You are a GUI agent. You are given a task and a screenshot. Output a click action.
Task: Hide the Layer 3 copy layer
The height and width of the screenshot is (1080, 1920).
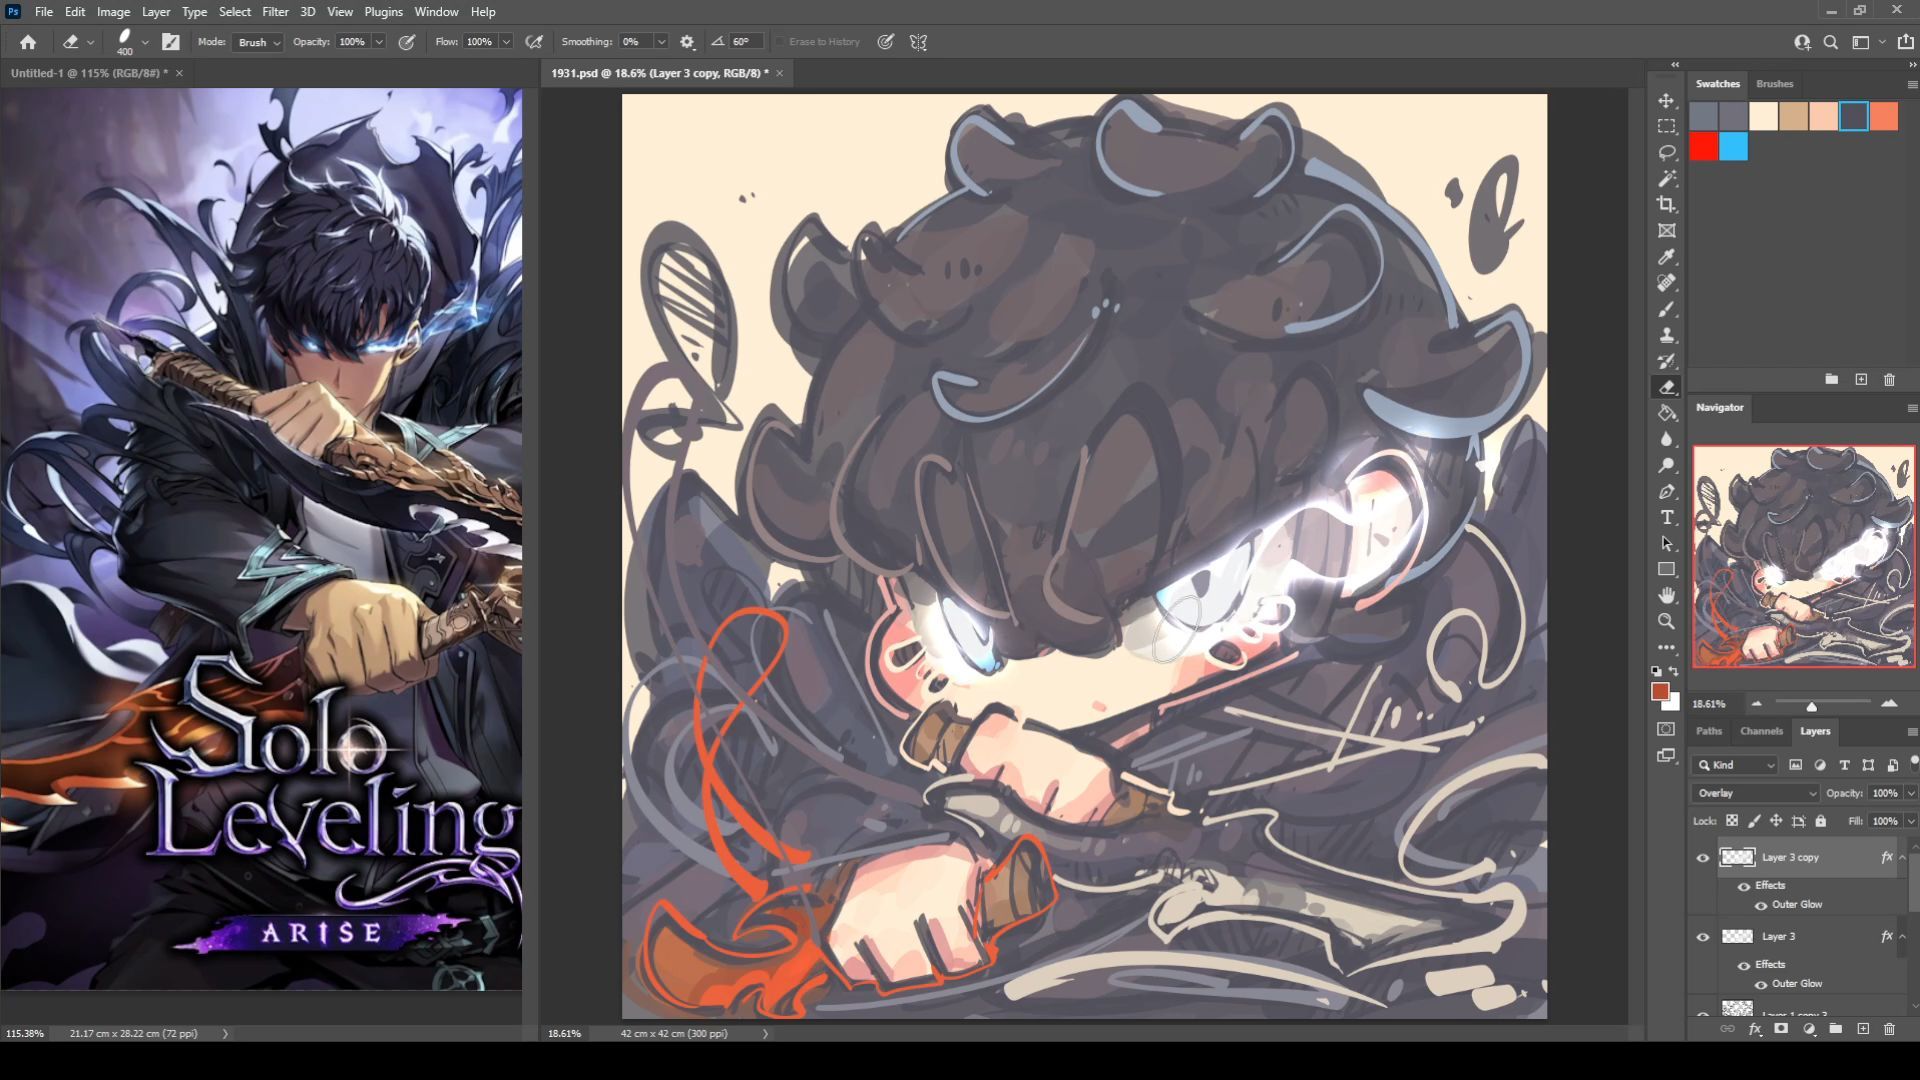point(1702,857)
